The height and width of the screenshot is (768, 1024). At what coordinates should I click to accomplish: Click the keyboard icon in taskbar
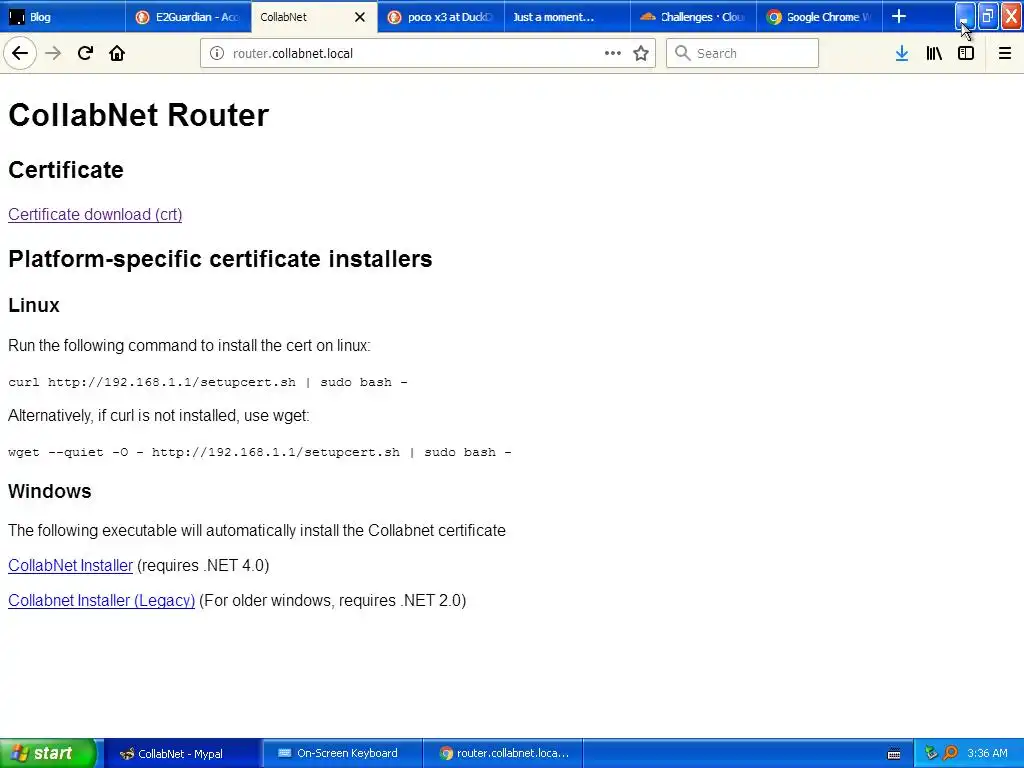click(894, 754)
